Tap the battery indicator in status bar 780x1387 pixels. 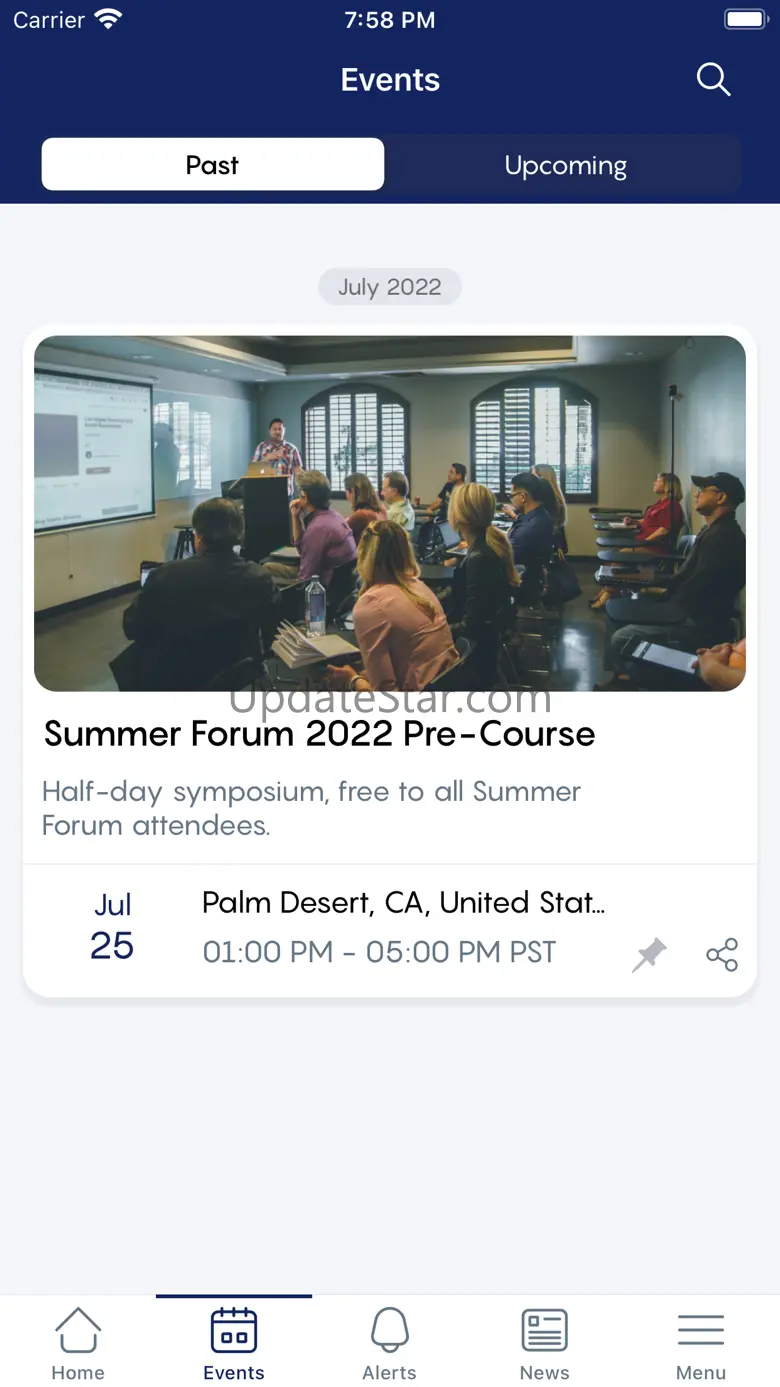(x=745, y=20)
